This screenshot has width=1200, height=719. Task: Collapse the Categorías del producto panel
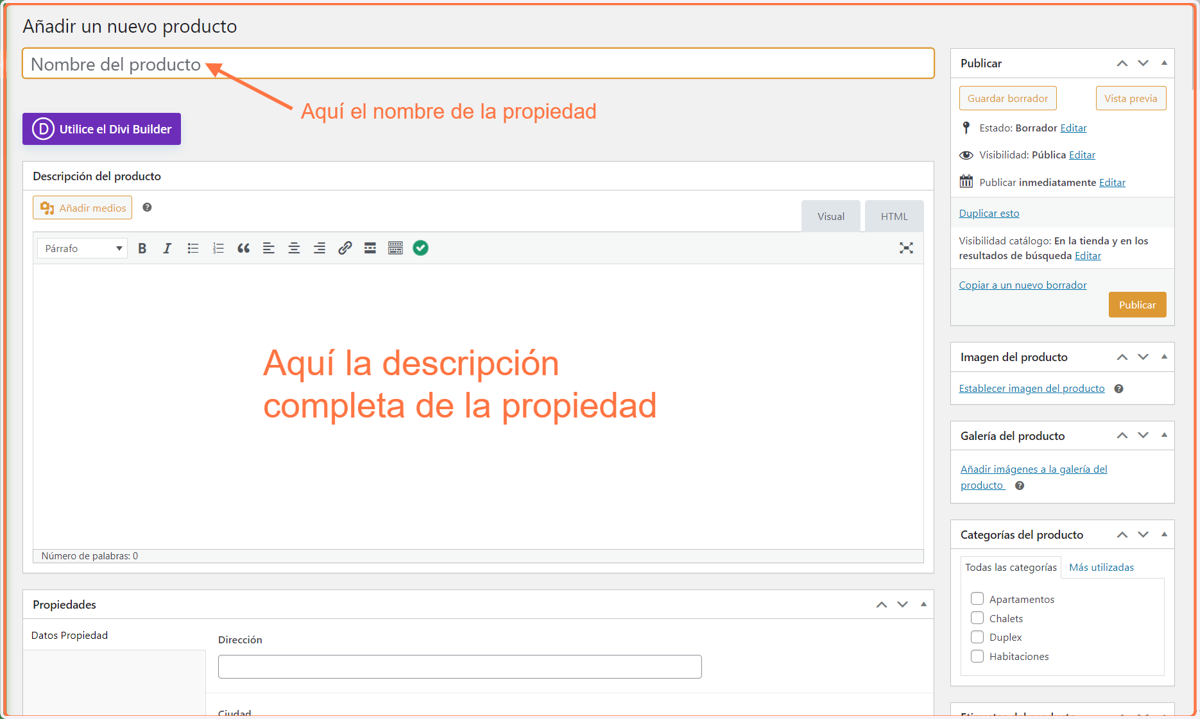tap(1164, 535)
